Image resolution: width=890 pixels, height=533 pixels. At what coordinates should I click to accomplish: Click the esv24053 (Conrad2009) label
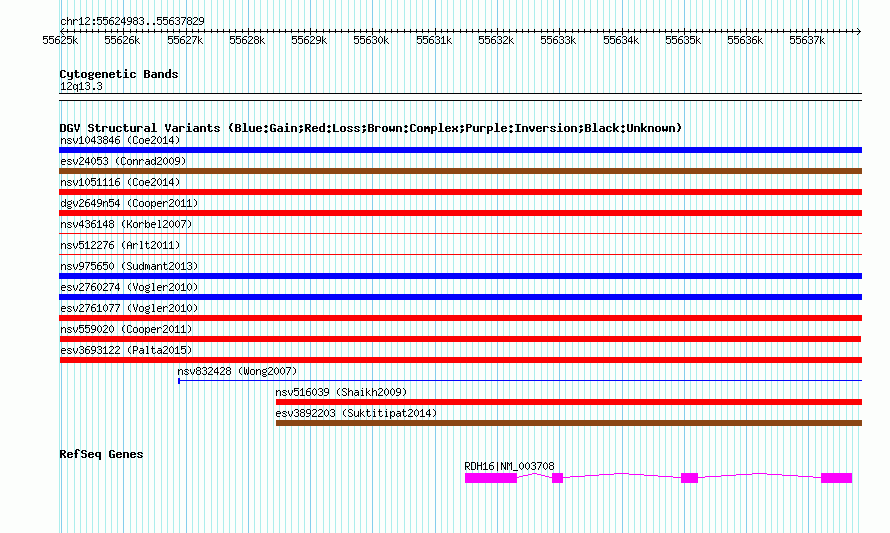123,161
